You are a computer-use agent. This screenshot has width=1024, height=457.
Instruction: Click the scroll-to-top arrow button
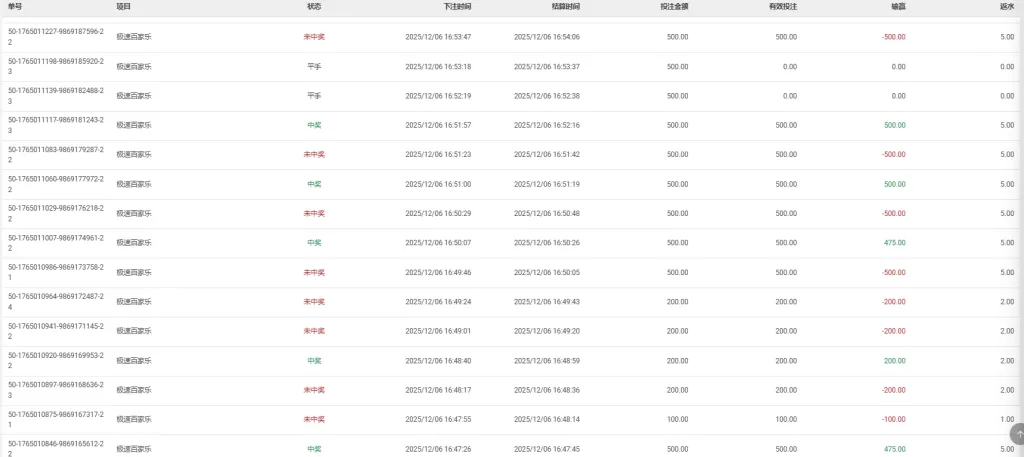click(1016, 434)
